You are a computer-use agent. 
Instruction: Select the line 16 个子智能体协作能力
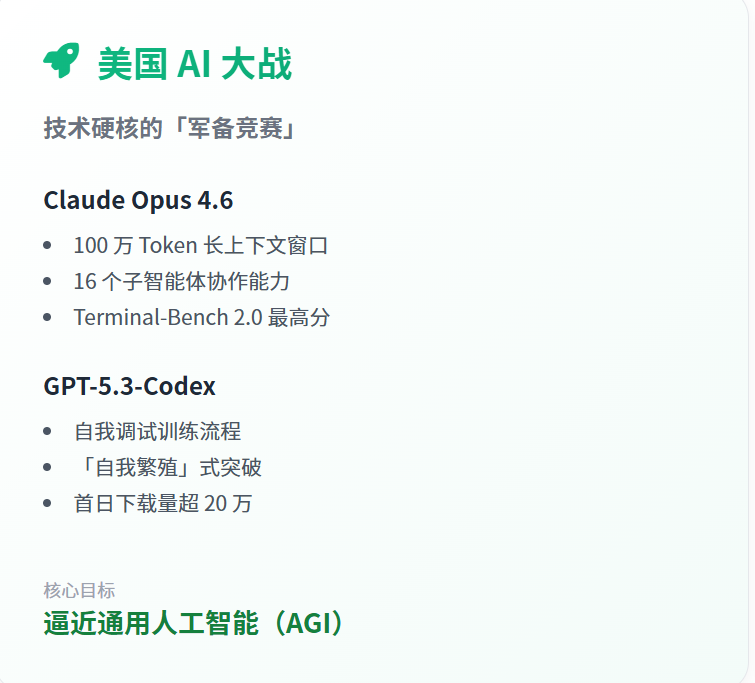181,282
